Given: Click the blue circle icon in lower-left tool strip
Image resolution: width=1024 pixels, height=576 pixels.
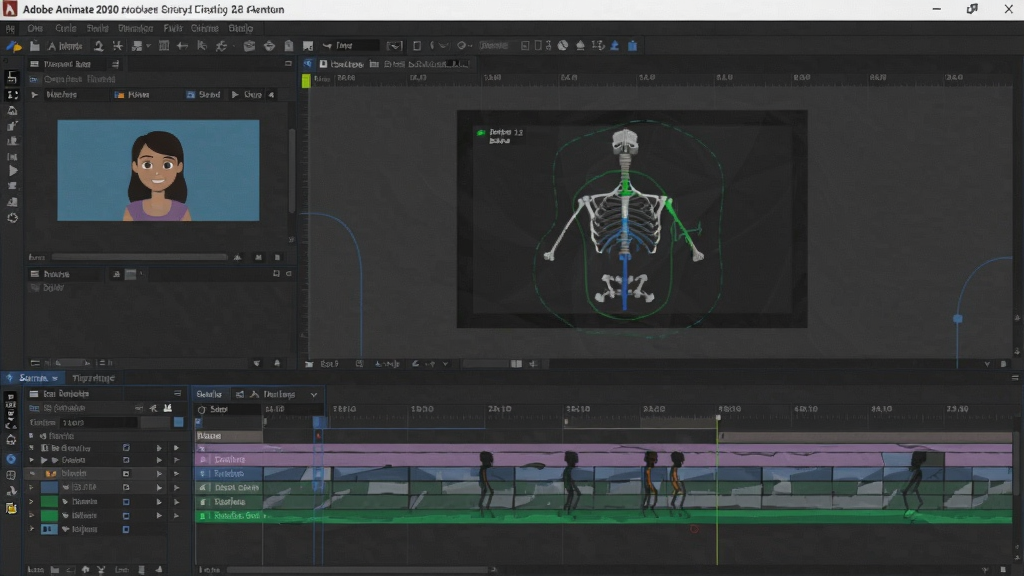Looking at the screenshot, I should click(11, 459).
